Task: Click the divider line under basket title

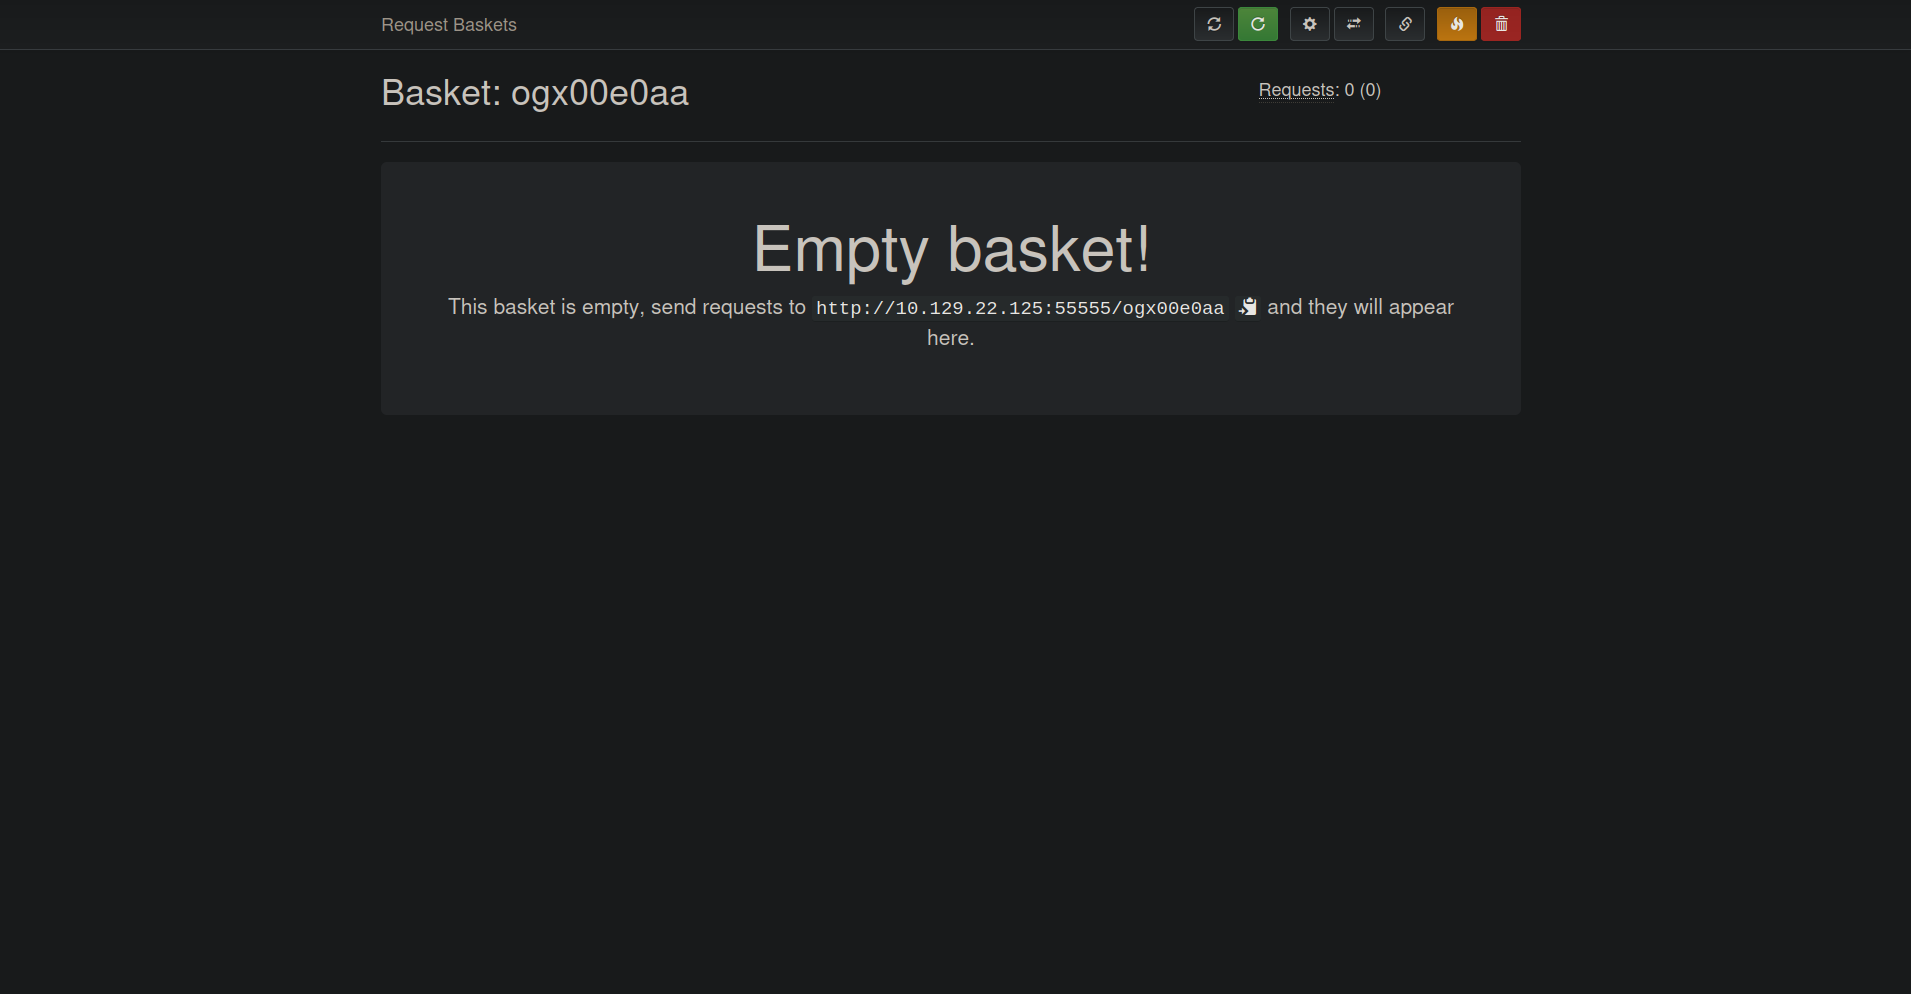Action: click(x=950, y=141)
